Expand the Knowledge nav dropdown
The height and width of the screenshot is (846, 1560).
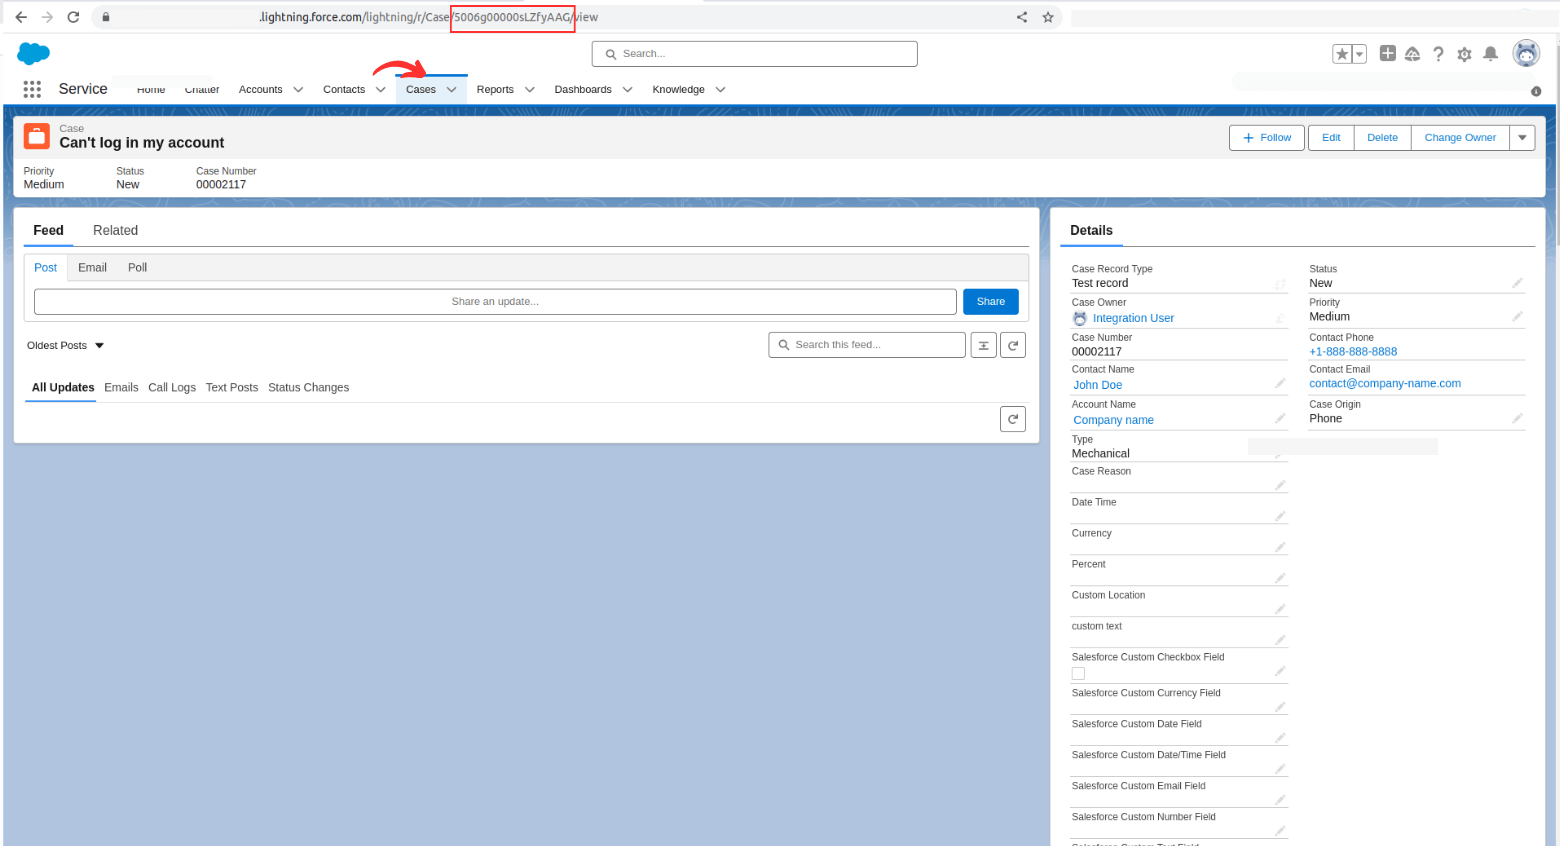[720, 89]
